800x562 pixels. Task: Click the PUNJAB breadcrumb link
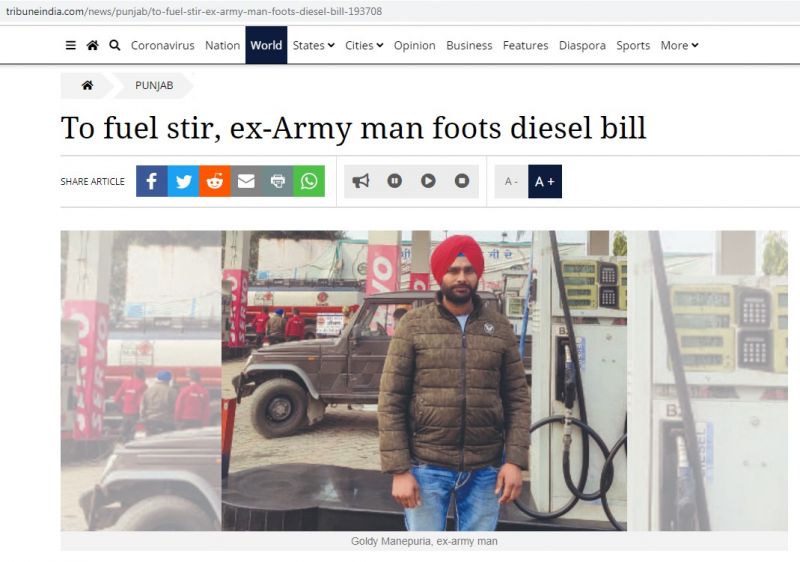pyautogui.click(x=154, y=85)
